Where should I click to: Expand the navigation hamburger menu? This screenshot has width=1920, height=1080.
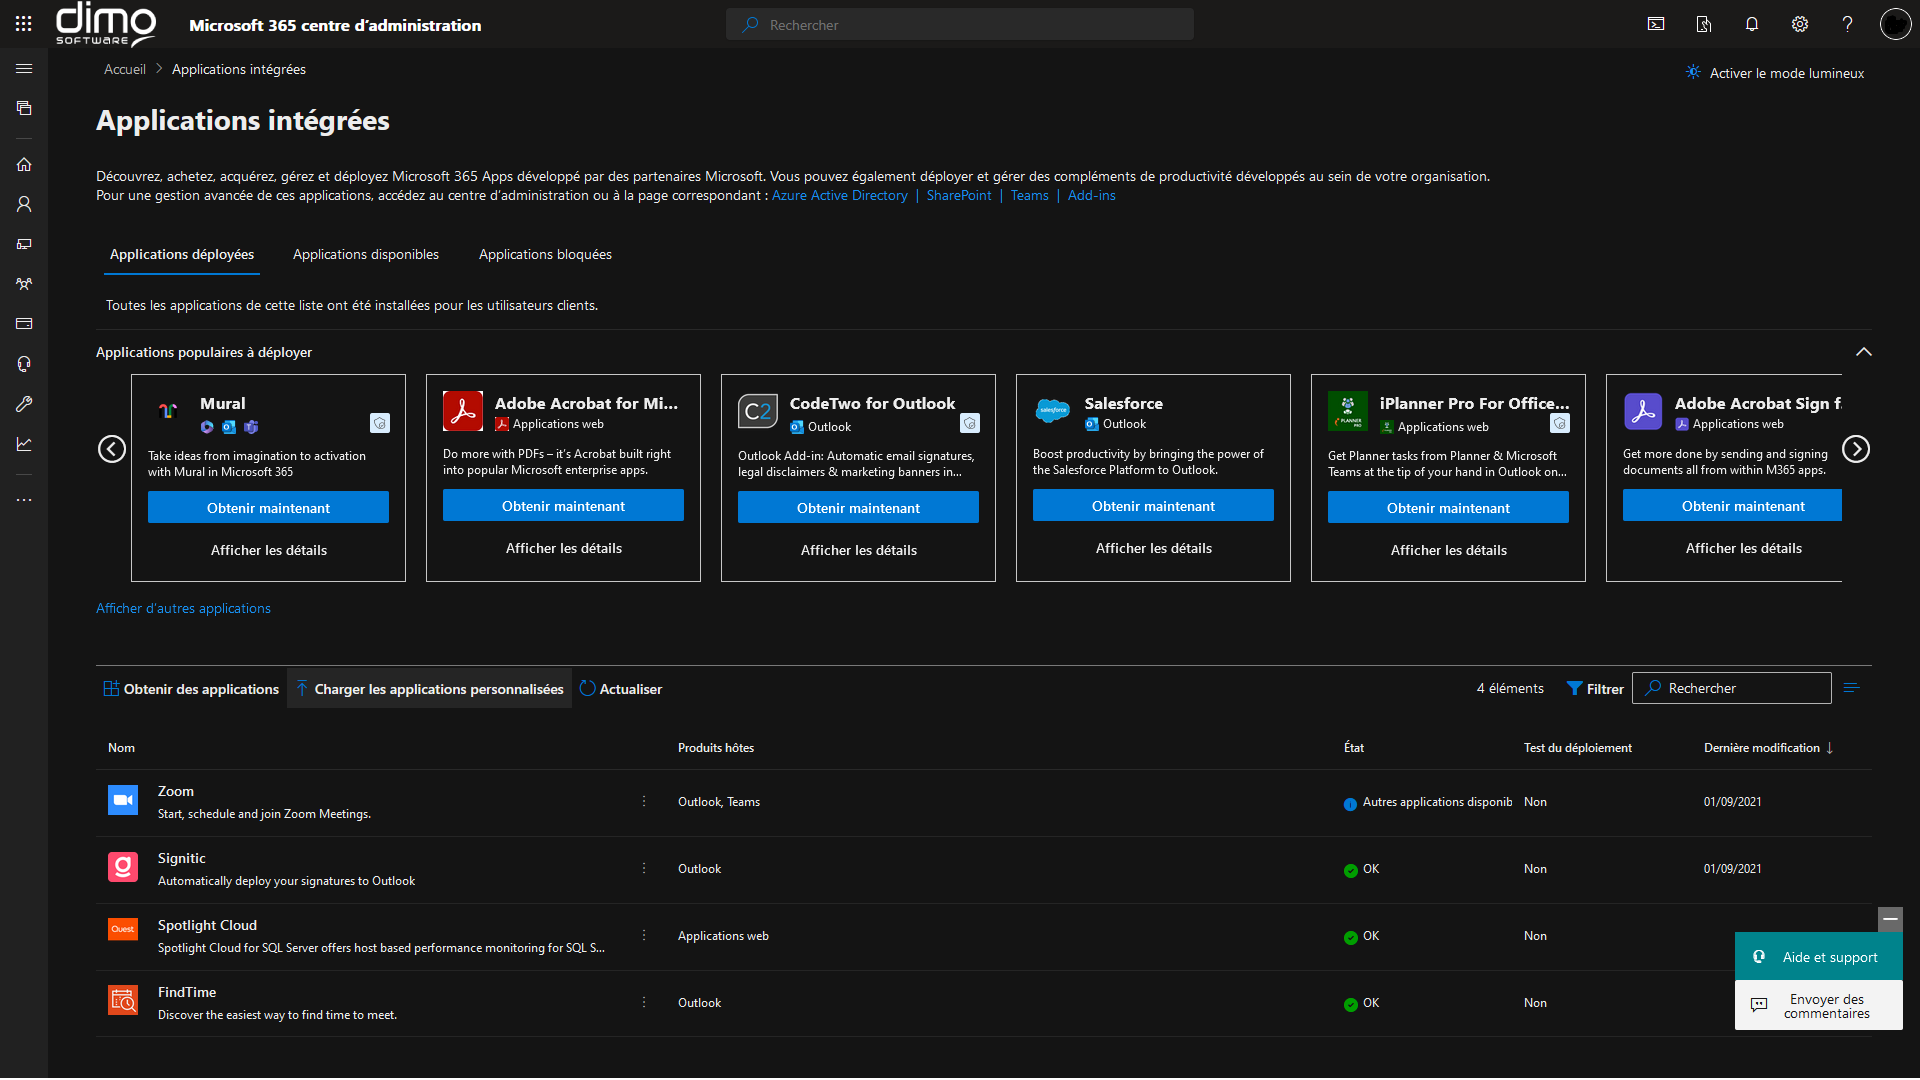(x=24, y=69)
